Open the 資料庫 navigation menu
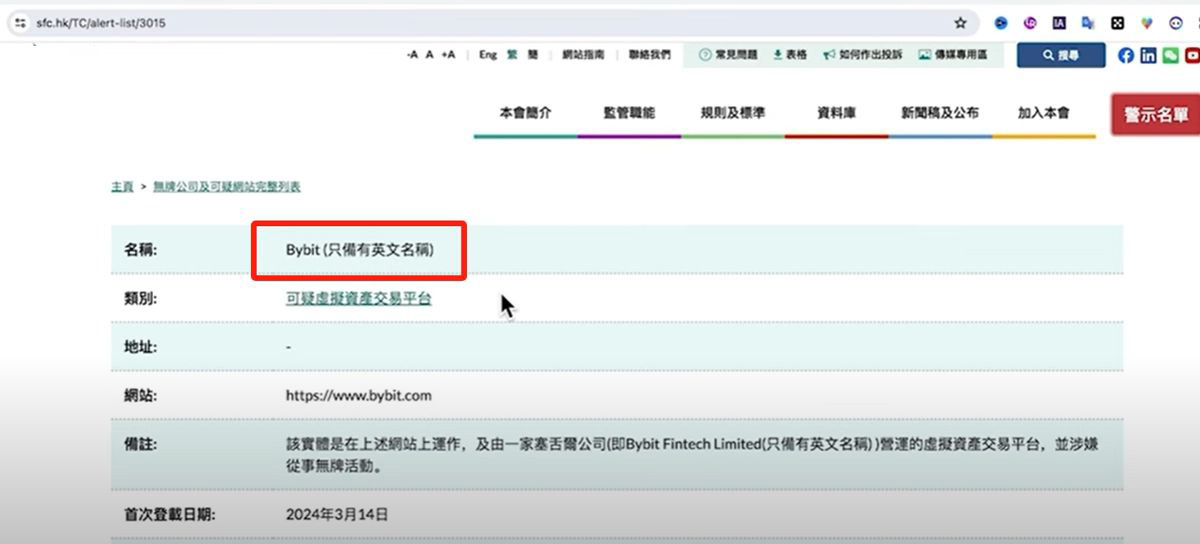Viewport: 1200px width, 544px height. (x=836, y=113)
